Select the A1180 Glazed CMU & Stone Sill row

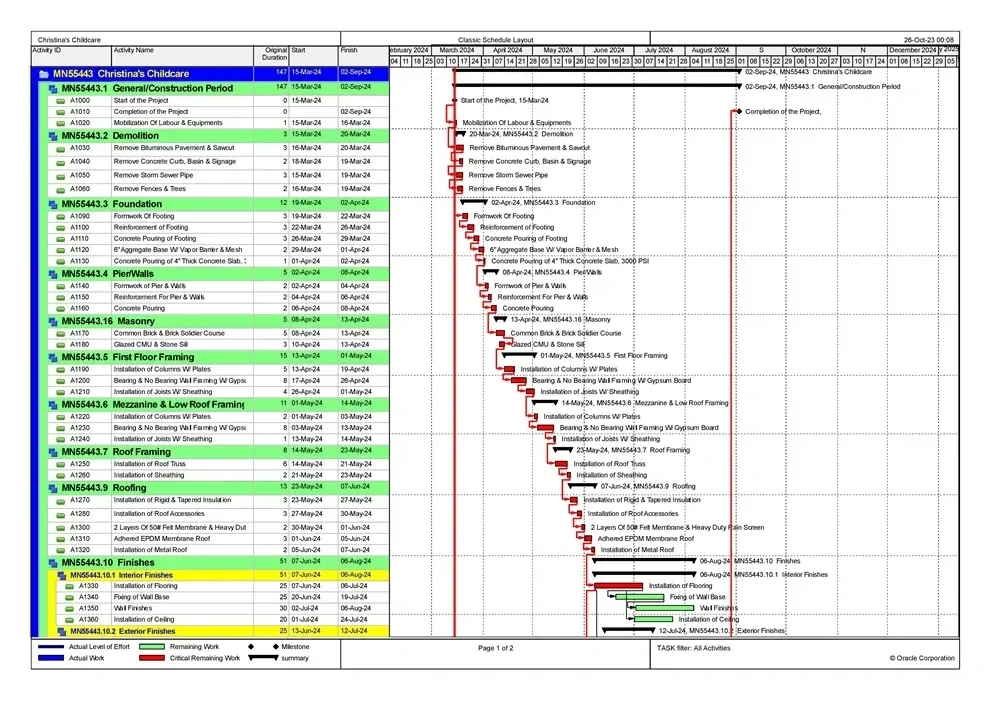click(x=219, y=345)
